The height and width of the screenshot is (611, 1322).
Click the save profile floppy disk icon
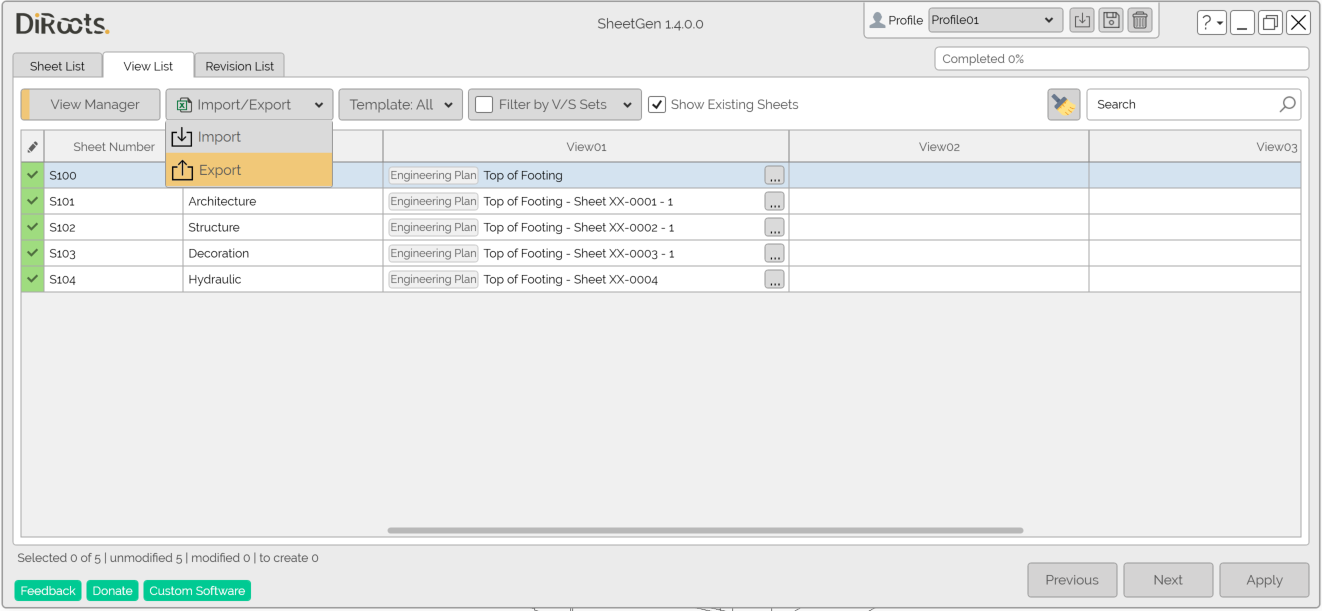(x=1111, y=20)
